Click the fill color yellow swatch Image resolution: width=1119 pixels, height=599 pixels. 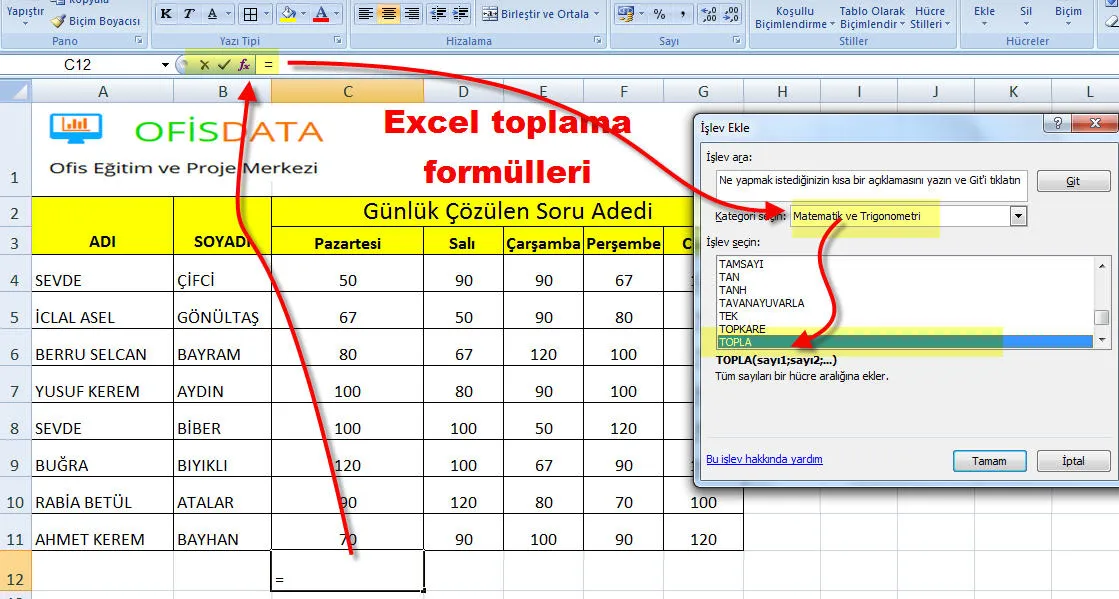[287, 14]
